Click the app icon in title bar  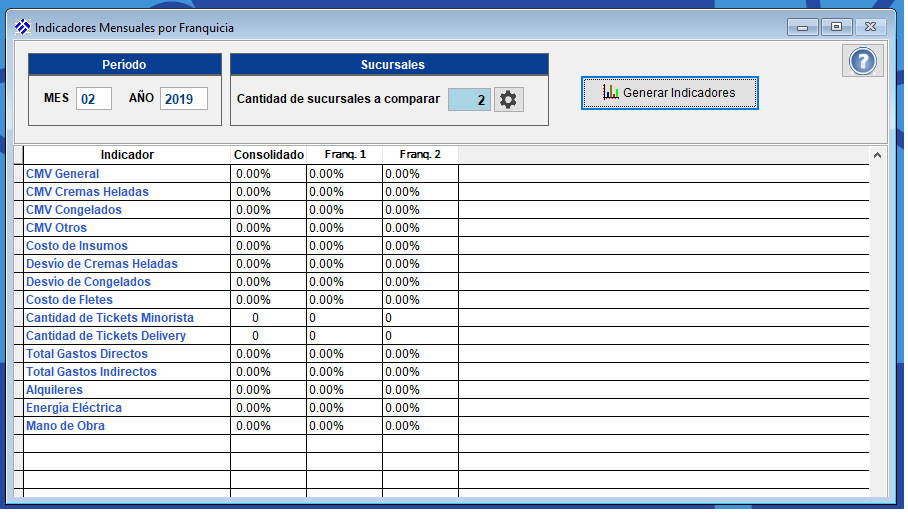coord(22,27)
